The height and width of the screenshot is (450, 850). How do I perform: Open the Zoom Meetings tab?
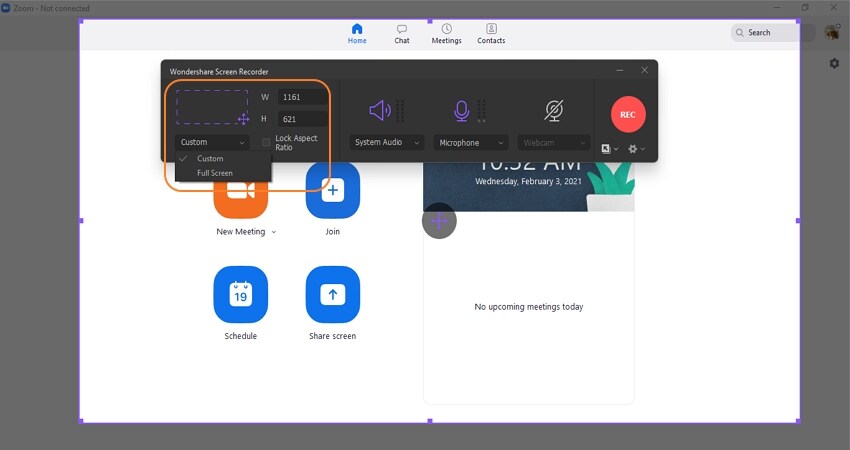pos(446,34)
